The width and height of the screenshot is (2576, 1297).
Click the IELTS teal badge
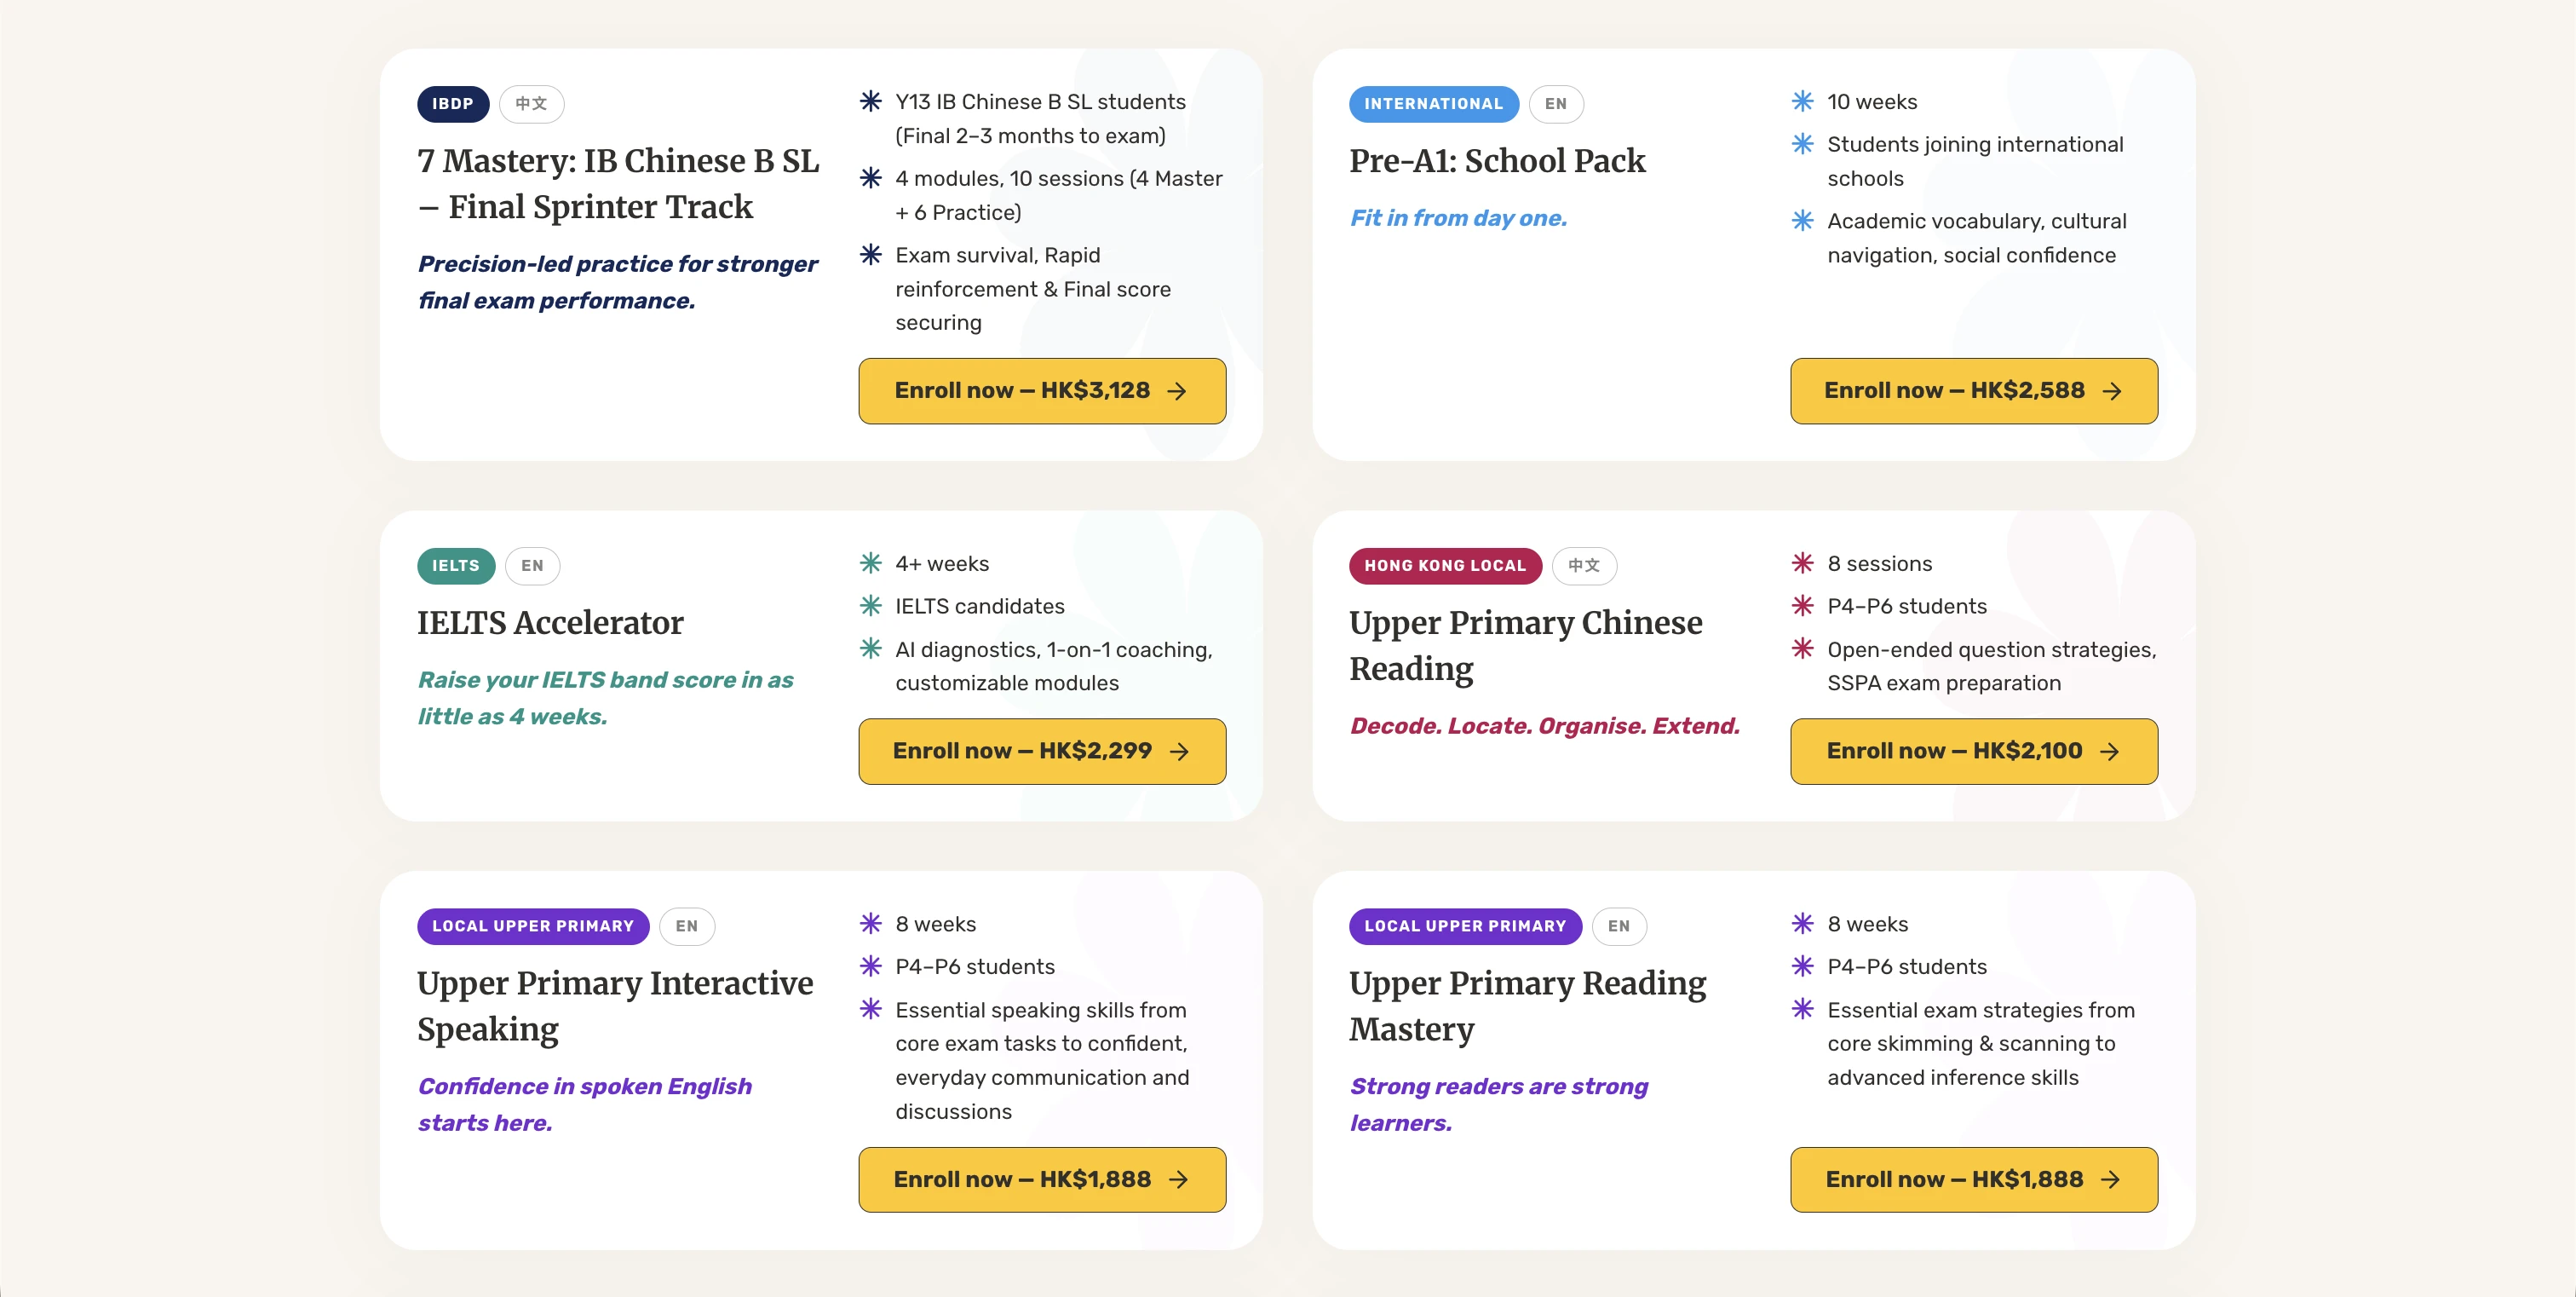456,566
